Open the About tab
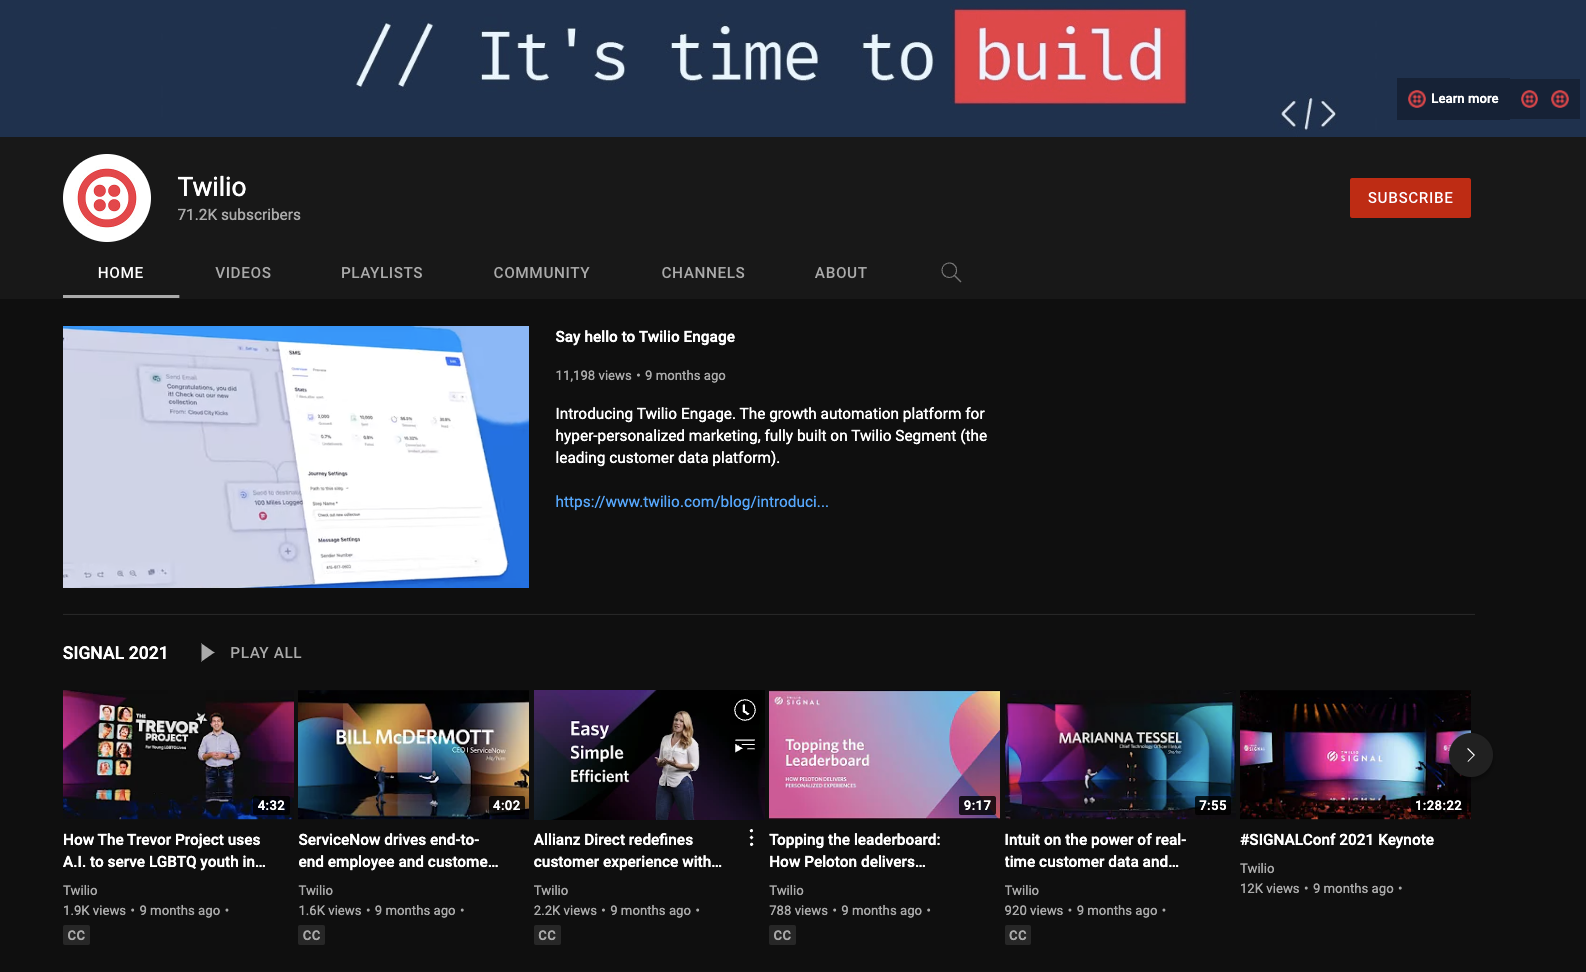Screen dimensions: 1586x972 pos(841,273)
